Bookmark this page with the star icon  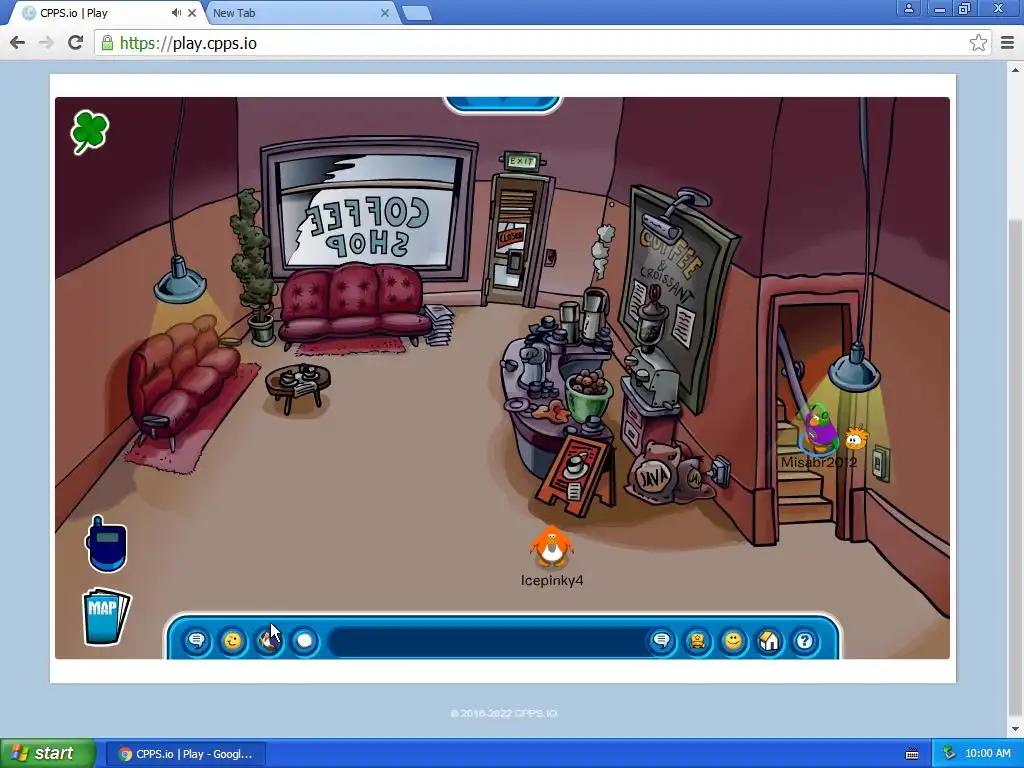click(978, 43)
